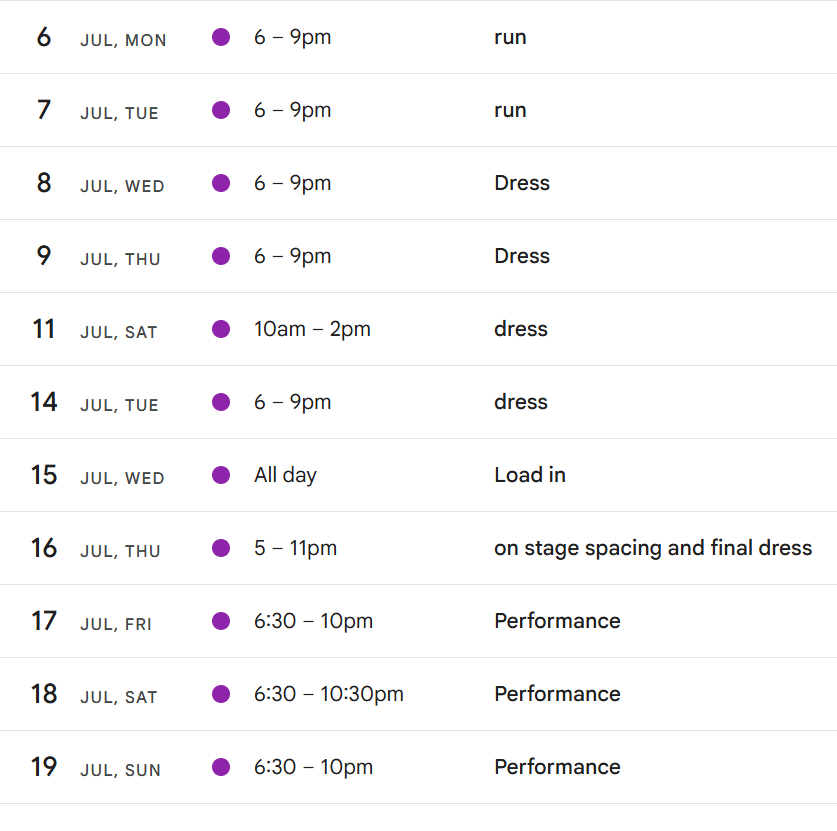Viewport: 837px width, 831px height.
Task: Click the 5 – 11pm time range
Action: coord(295,548)
